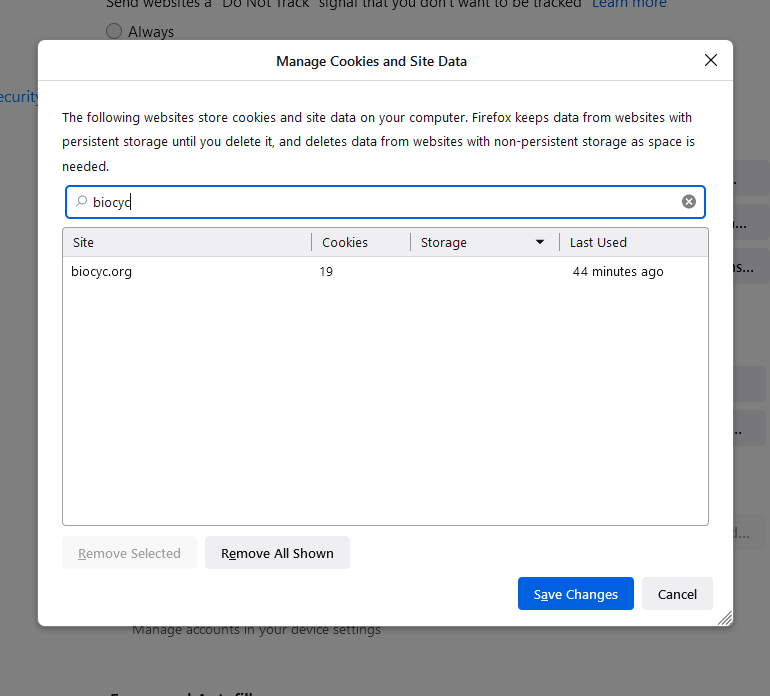The height and width of the screenshot is (696, 770).
Task: Sort the list by the Site column header
Action: point(187,243)
